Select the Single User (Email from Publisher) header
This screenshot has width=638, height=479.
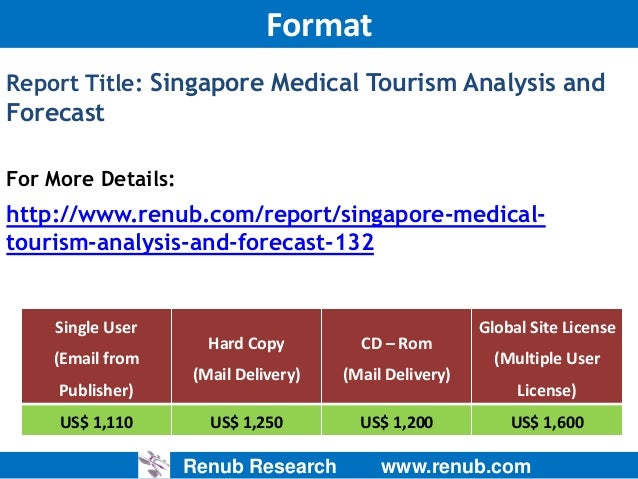tap(96, 356)
